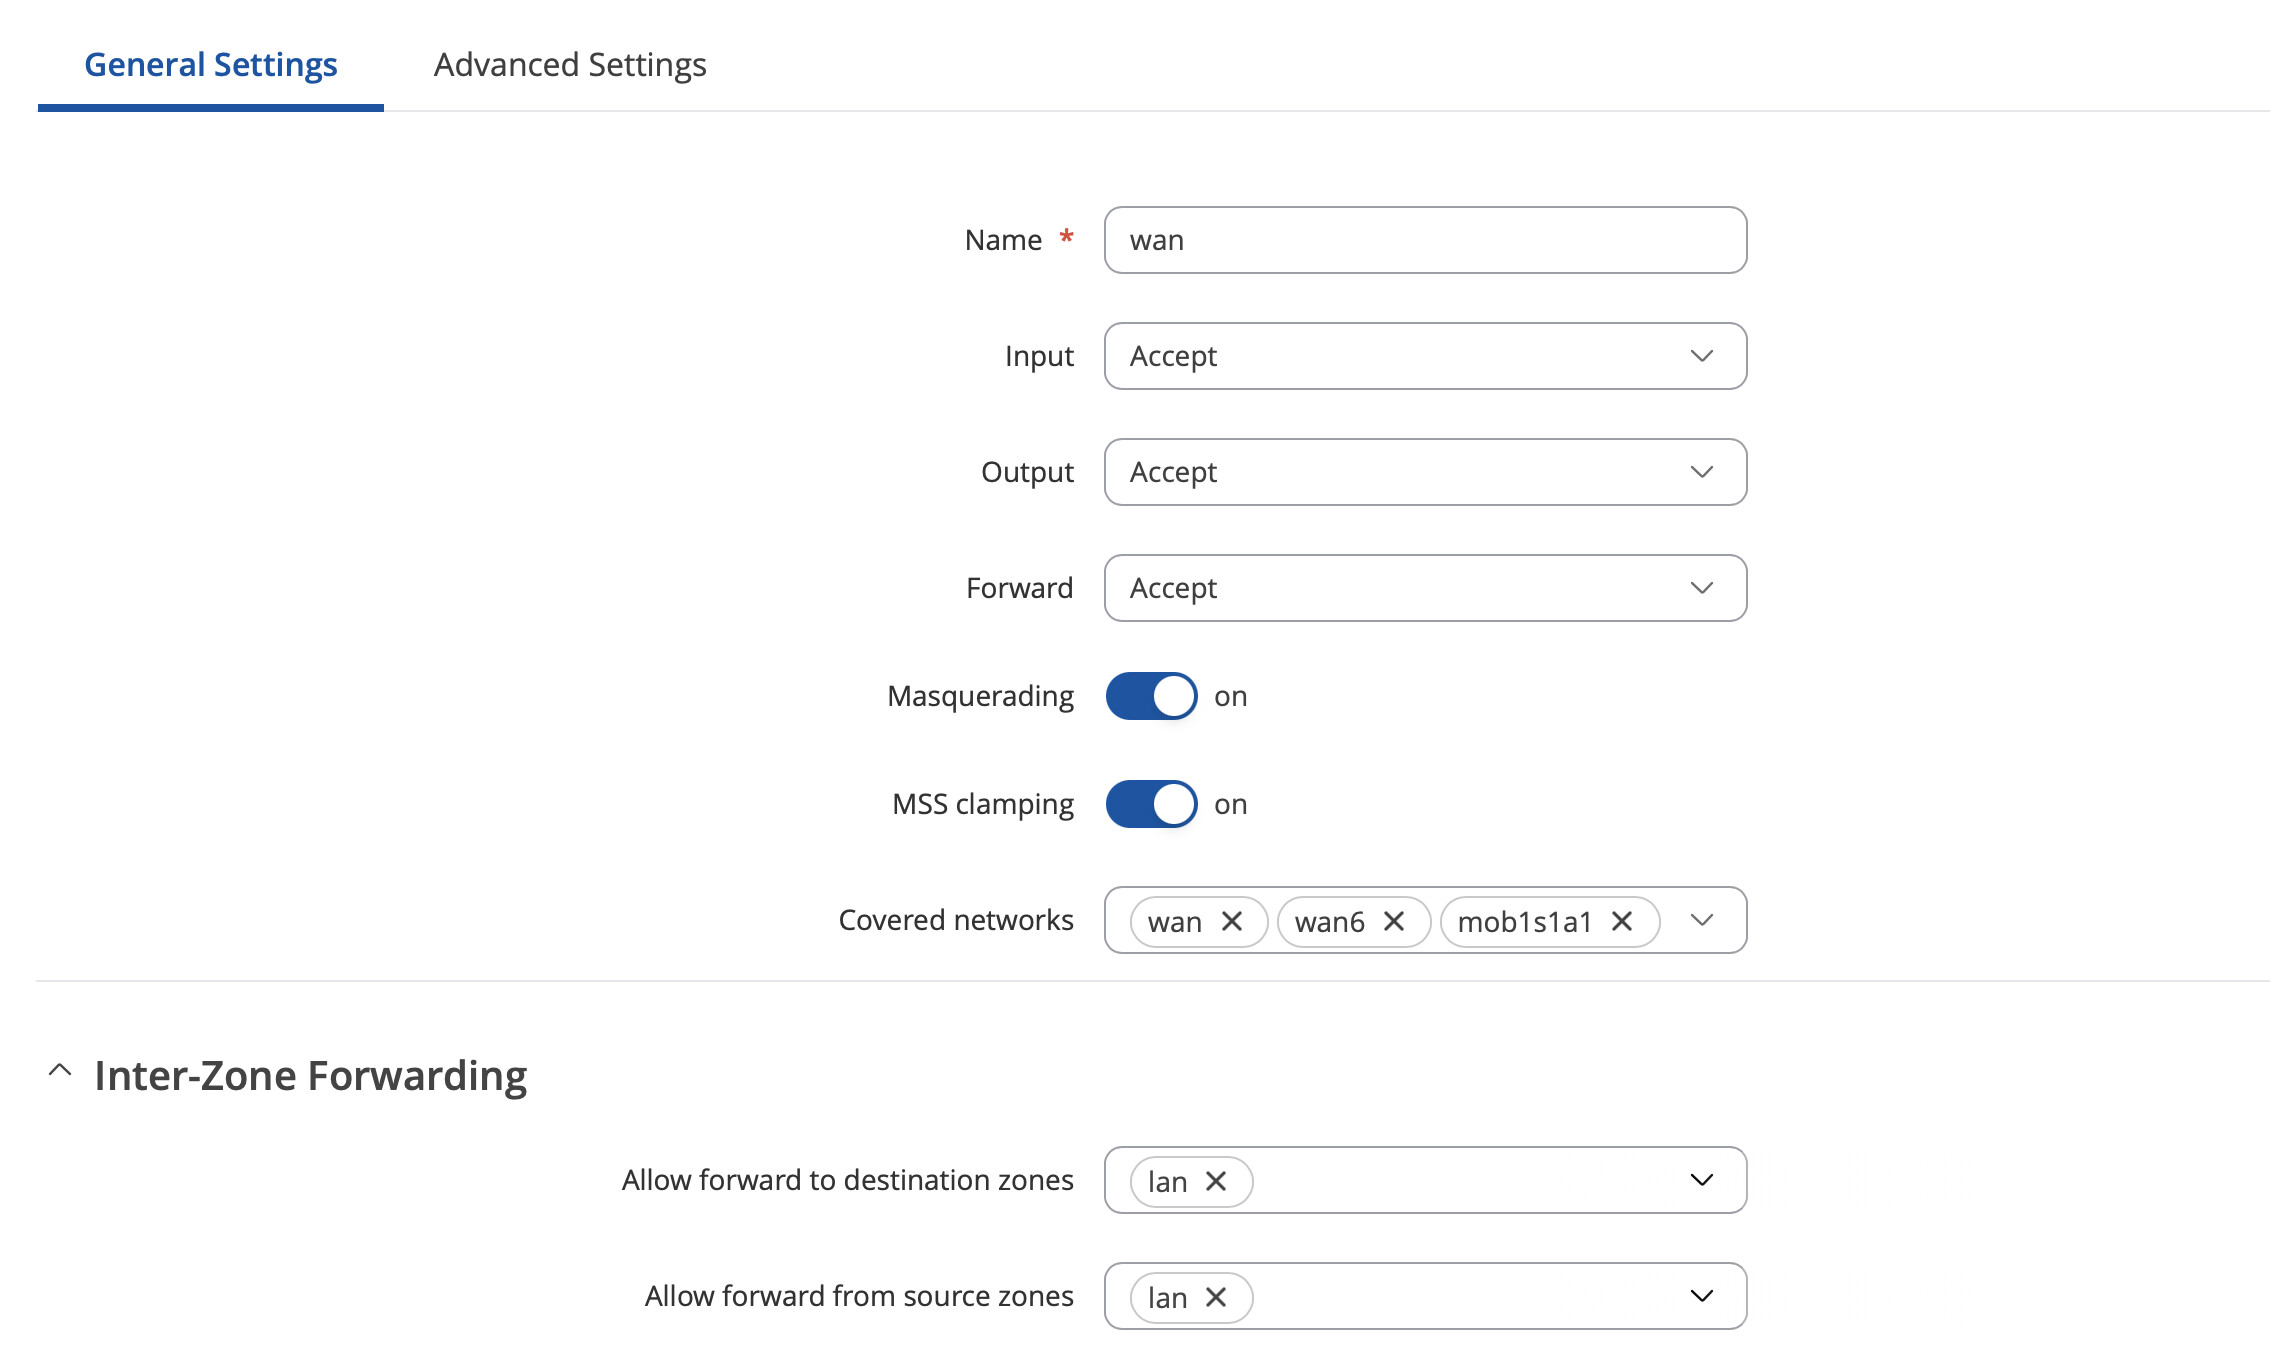Click the Name input field containing wan
This screenshot has height=1352, width=2270.
(x=1425, y=240)
